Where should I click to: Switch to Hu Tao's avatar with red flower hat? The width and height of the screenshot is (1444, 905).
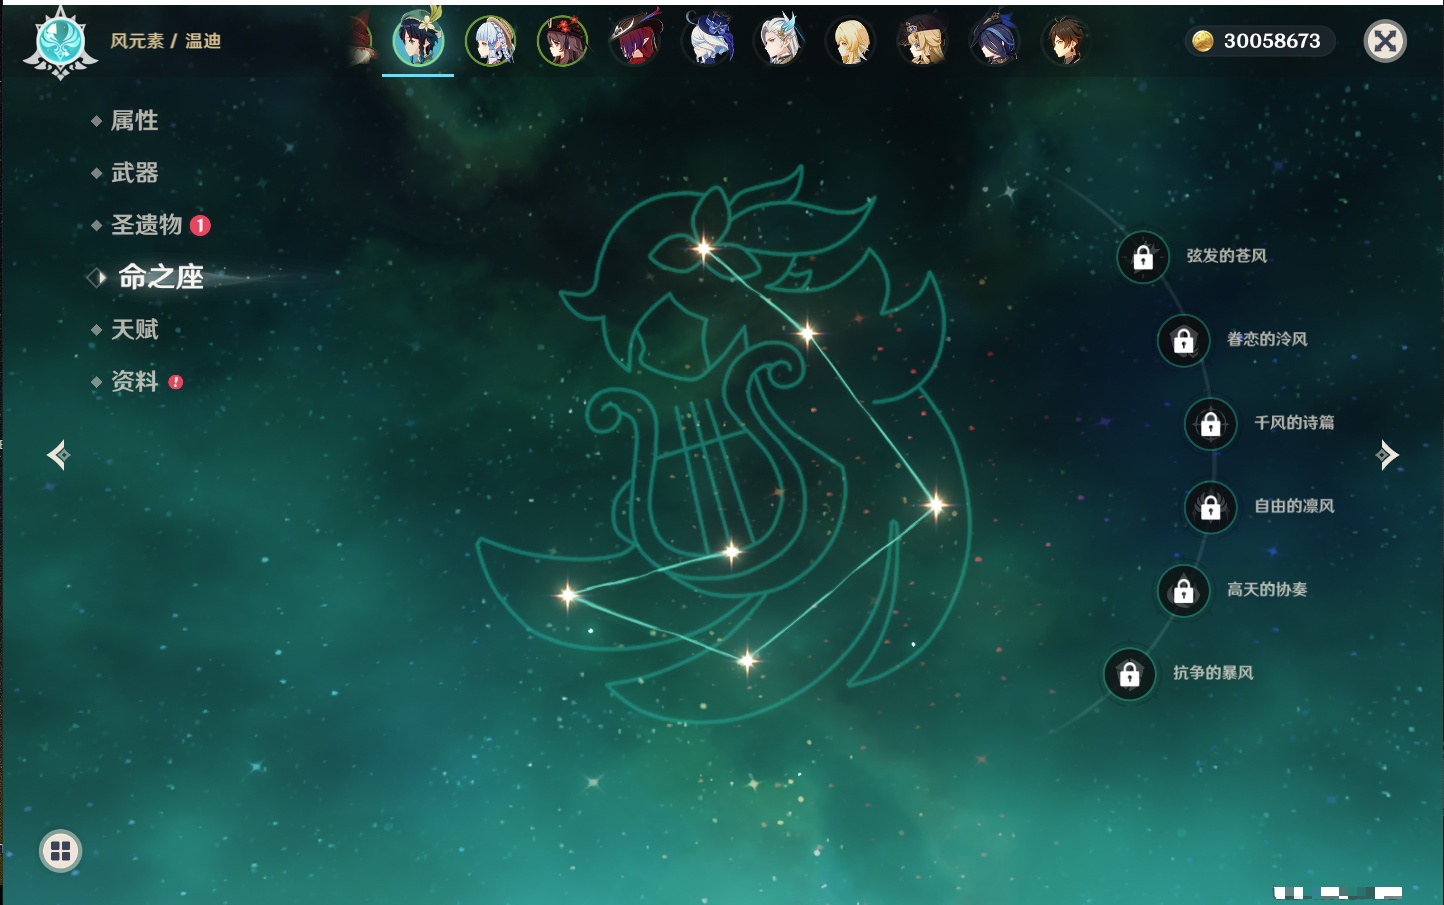pos(563,41)
